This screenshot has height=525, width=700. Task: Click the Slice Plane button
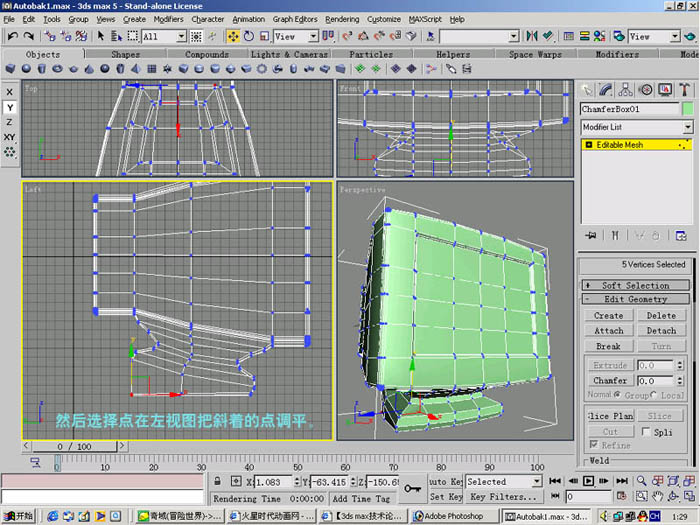[610, 416]
